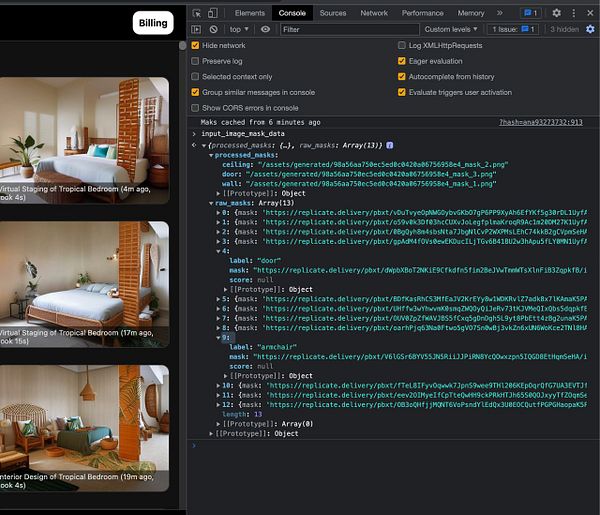Toggle device toolbar icon
Image resolution: width=600 pixels, height=515 pixels.
tap(213, 13)
